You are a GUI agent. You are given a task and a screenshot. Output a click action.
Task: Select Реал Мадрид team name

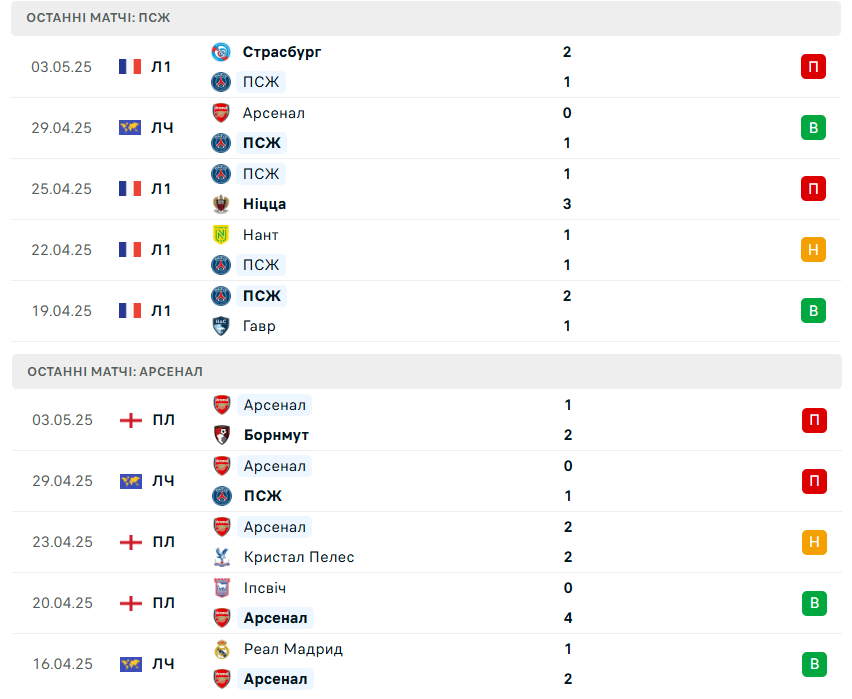tap(293, 649)
